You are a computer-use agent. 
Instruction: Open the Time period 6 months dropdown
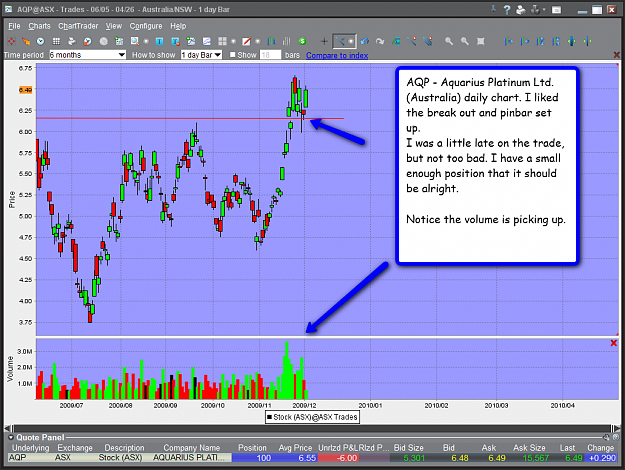[x=87, y=55]
